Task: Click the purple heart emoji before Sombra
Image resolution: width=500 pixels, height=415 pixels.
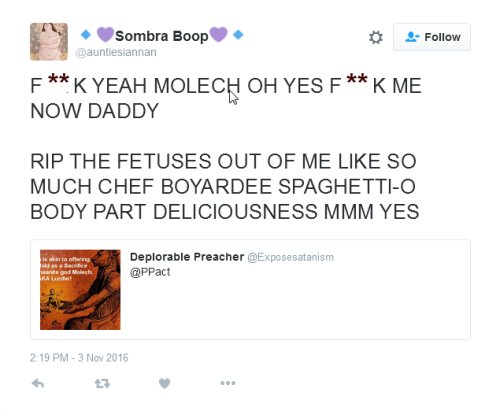Action: pyautogui.click(x=105, y=34)
